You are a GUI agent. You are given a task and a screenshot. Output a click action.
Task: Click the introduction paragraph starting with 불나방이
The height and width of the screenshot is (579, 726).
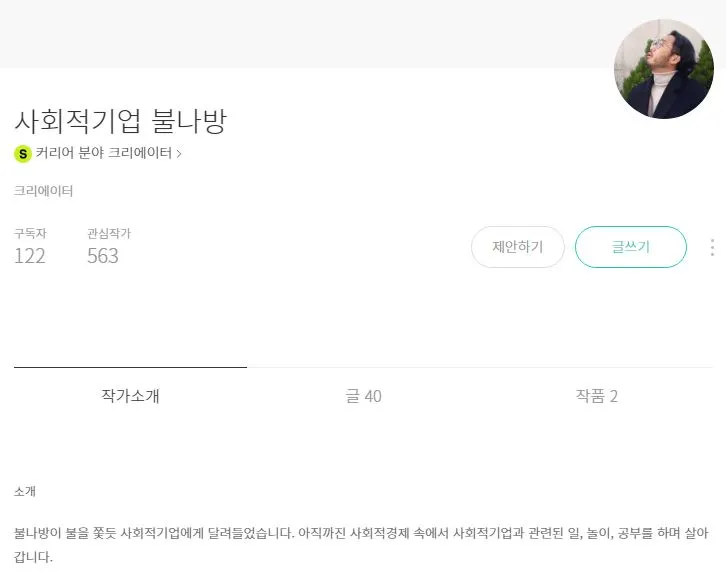click(361, 544)
